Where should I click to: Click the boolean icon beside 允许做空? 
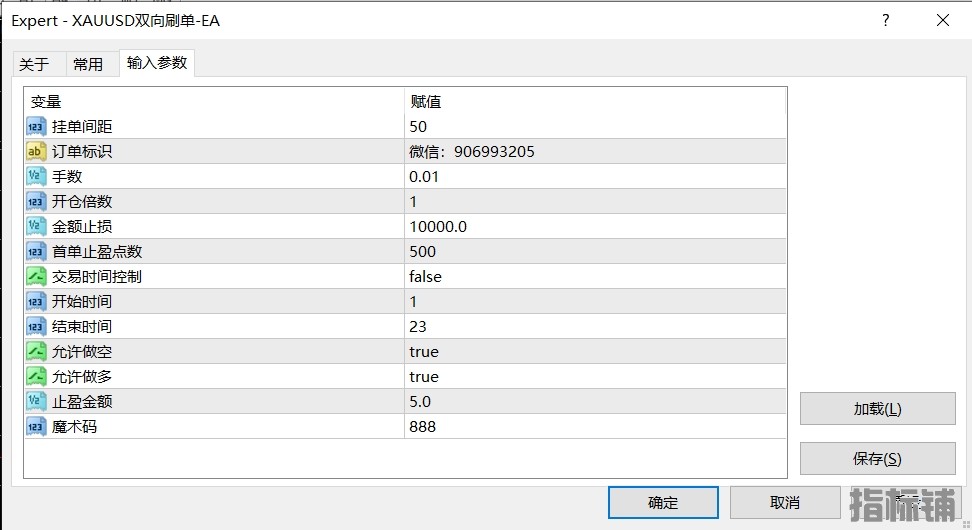(36, 351)
